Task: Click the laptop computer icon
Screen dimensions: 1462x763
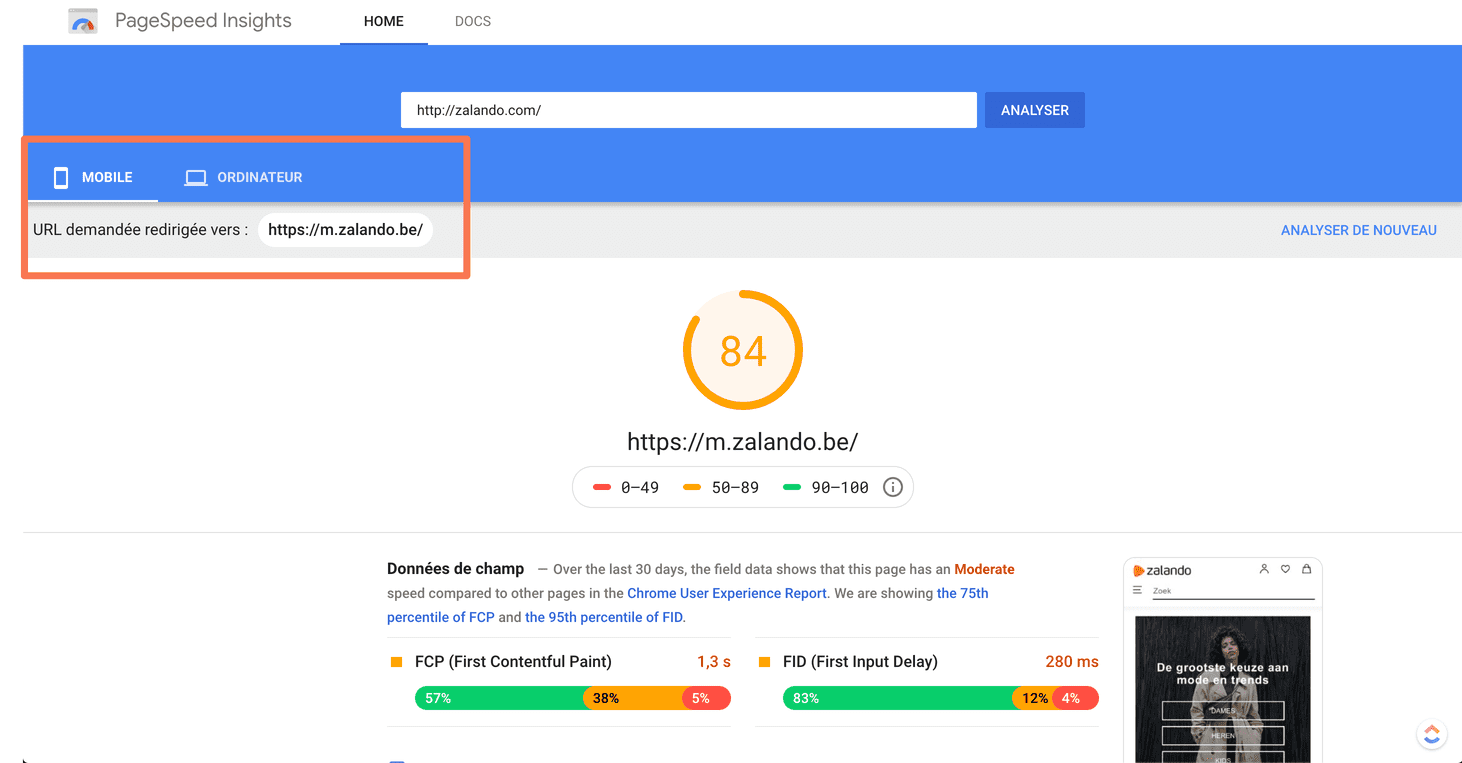Action: [196, 178]
